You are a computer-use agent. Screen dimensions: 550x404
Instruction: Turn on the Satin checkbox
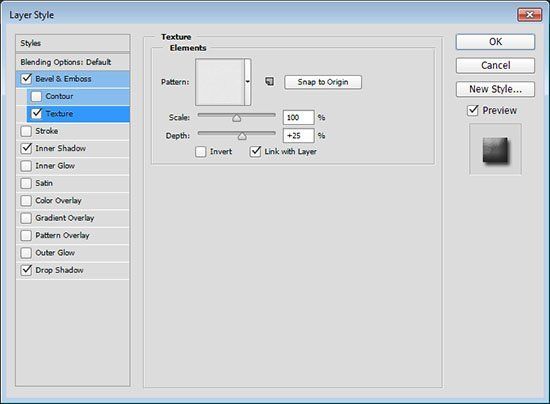26,183
